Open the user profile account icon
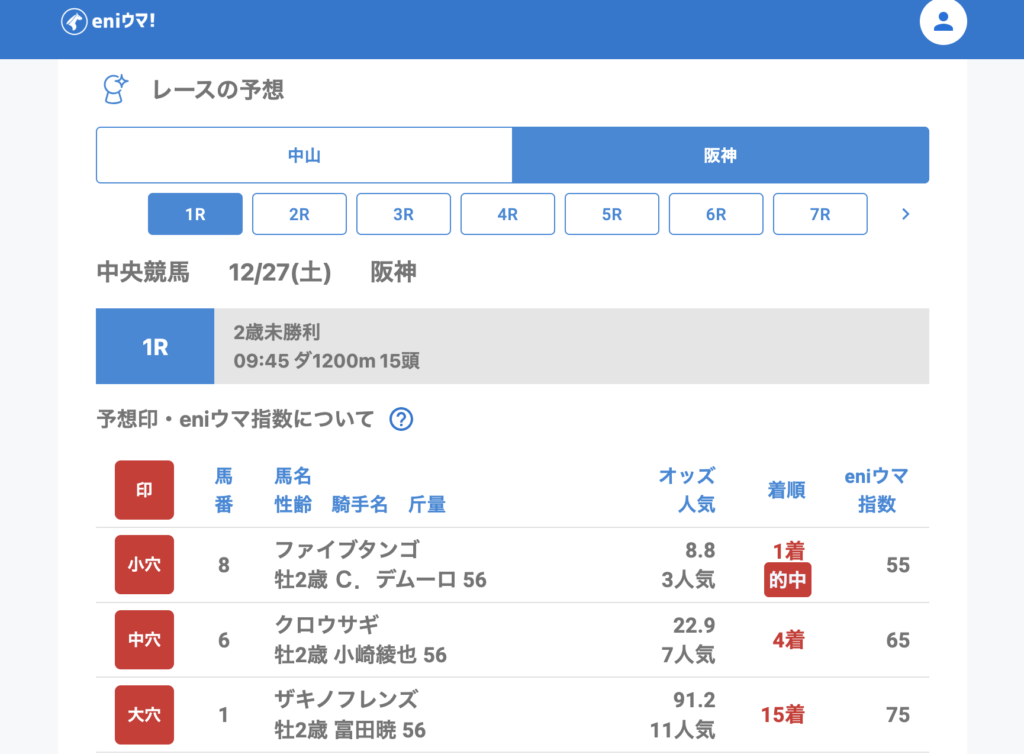1024x754 pixels. [943, 22]
